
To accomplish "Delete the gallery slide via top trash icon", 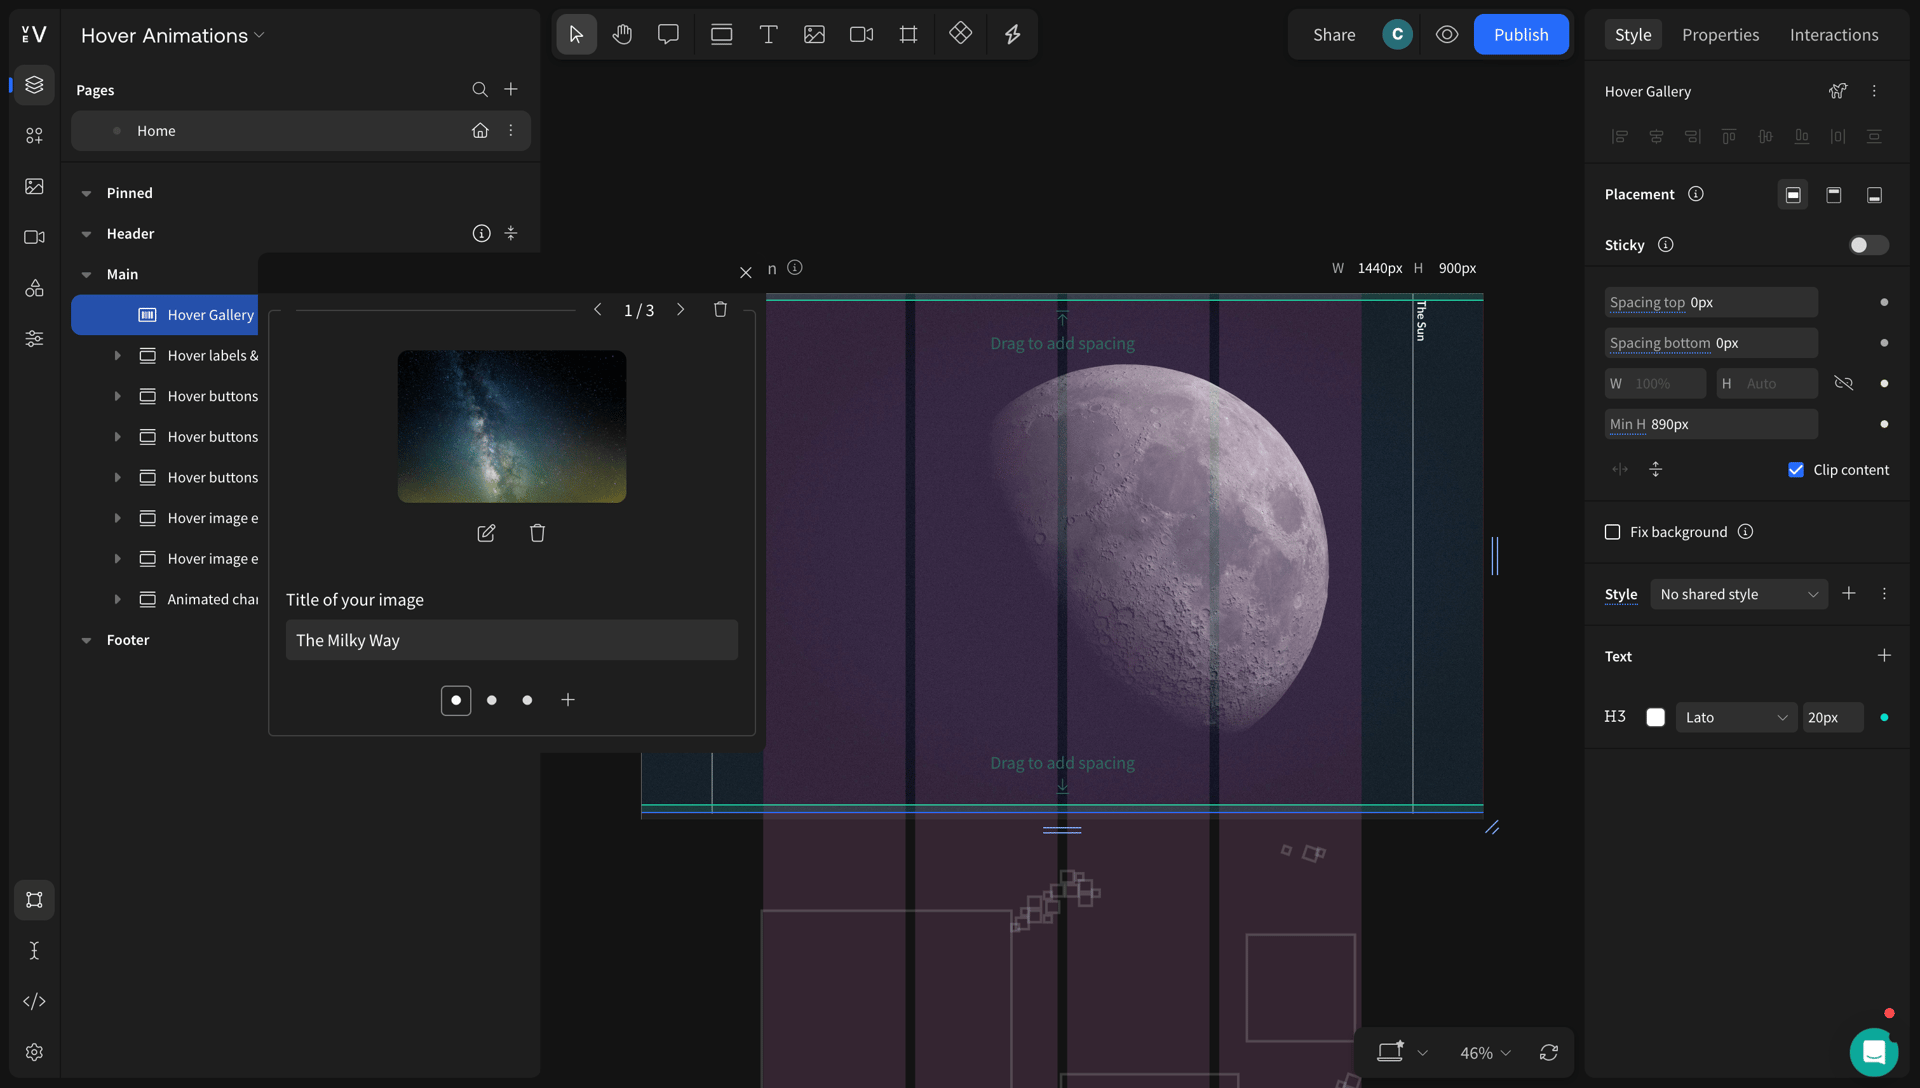I will pyautogui.click(x=720, y=310).
